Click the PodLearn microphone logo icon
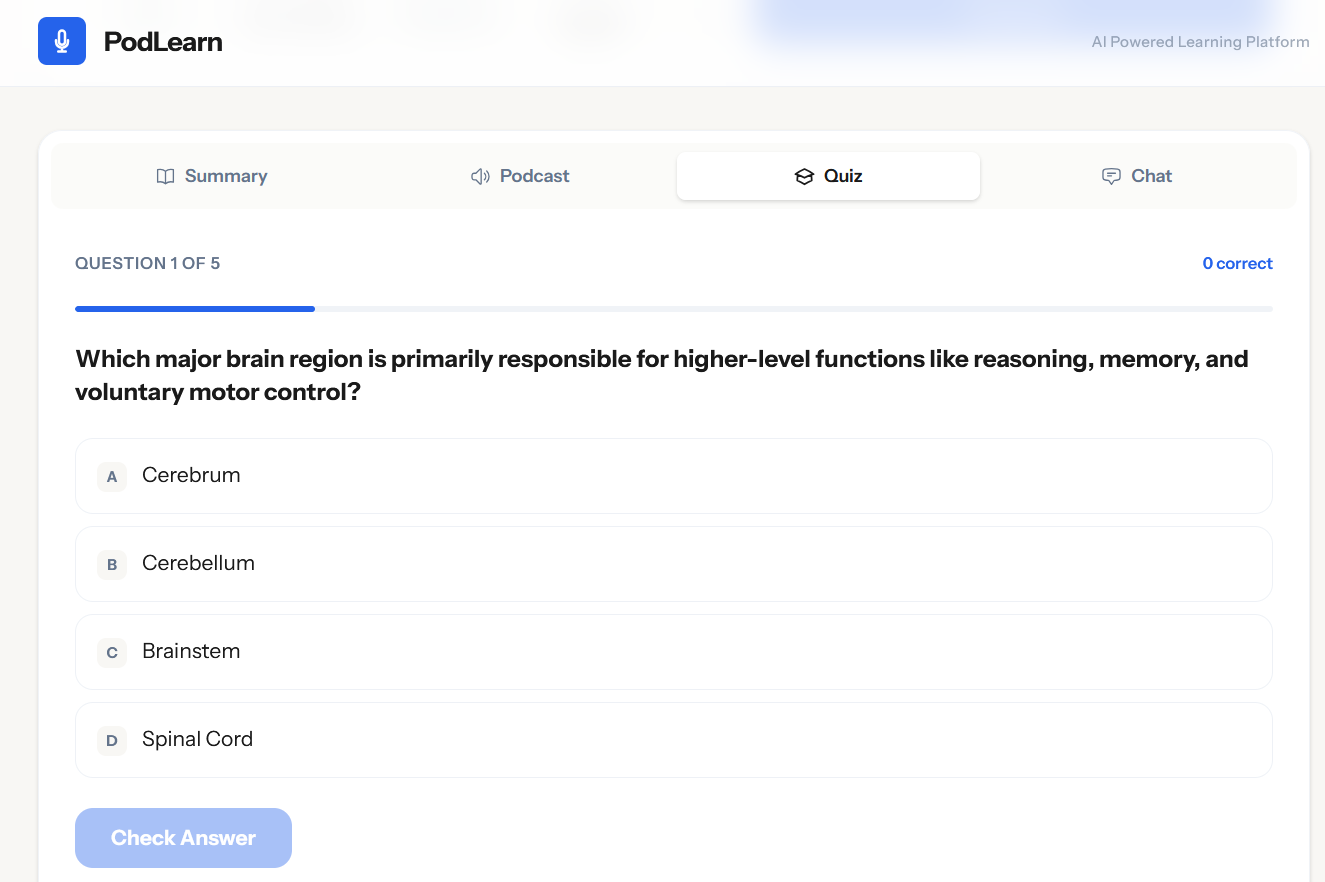This screenshot has width=1325, height=882. [x=62, y=41]
